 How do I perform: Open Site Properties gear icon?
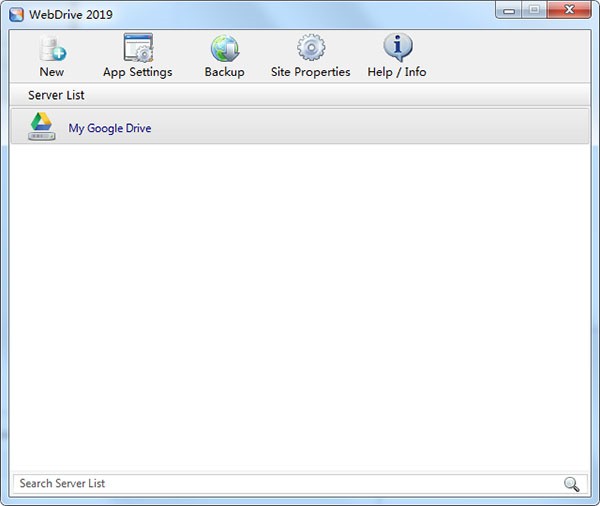311,48
